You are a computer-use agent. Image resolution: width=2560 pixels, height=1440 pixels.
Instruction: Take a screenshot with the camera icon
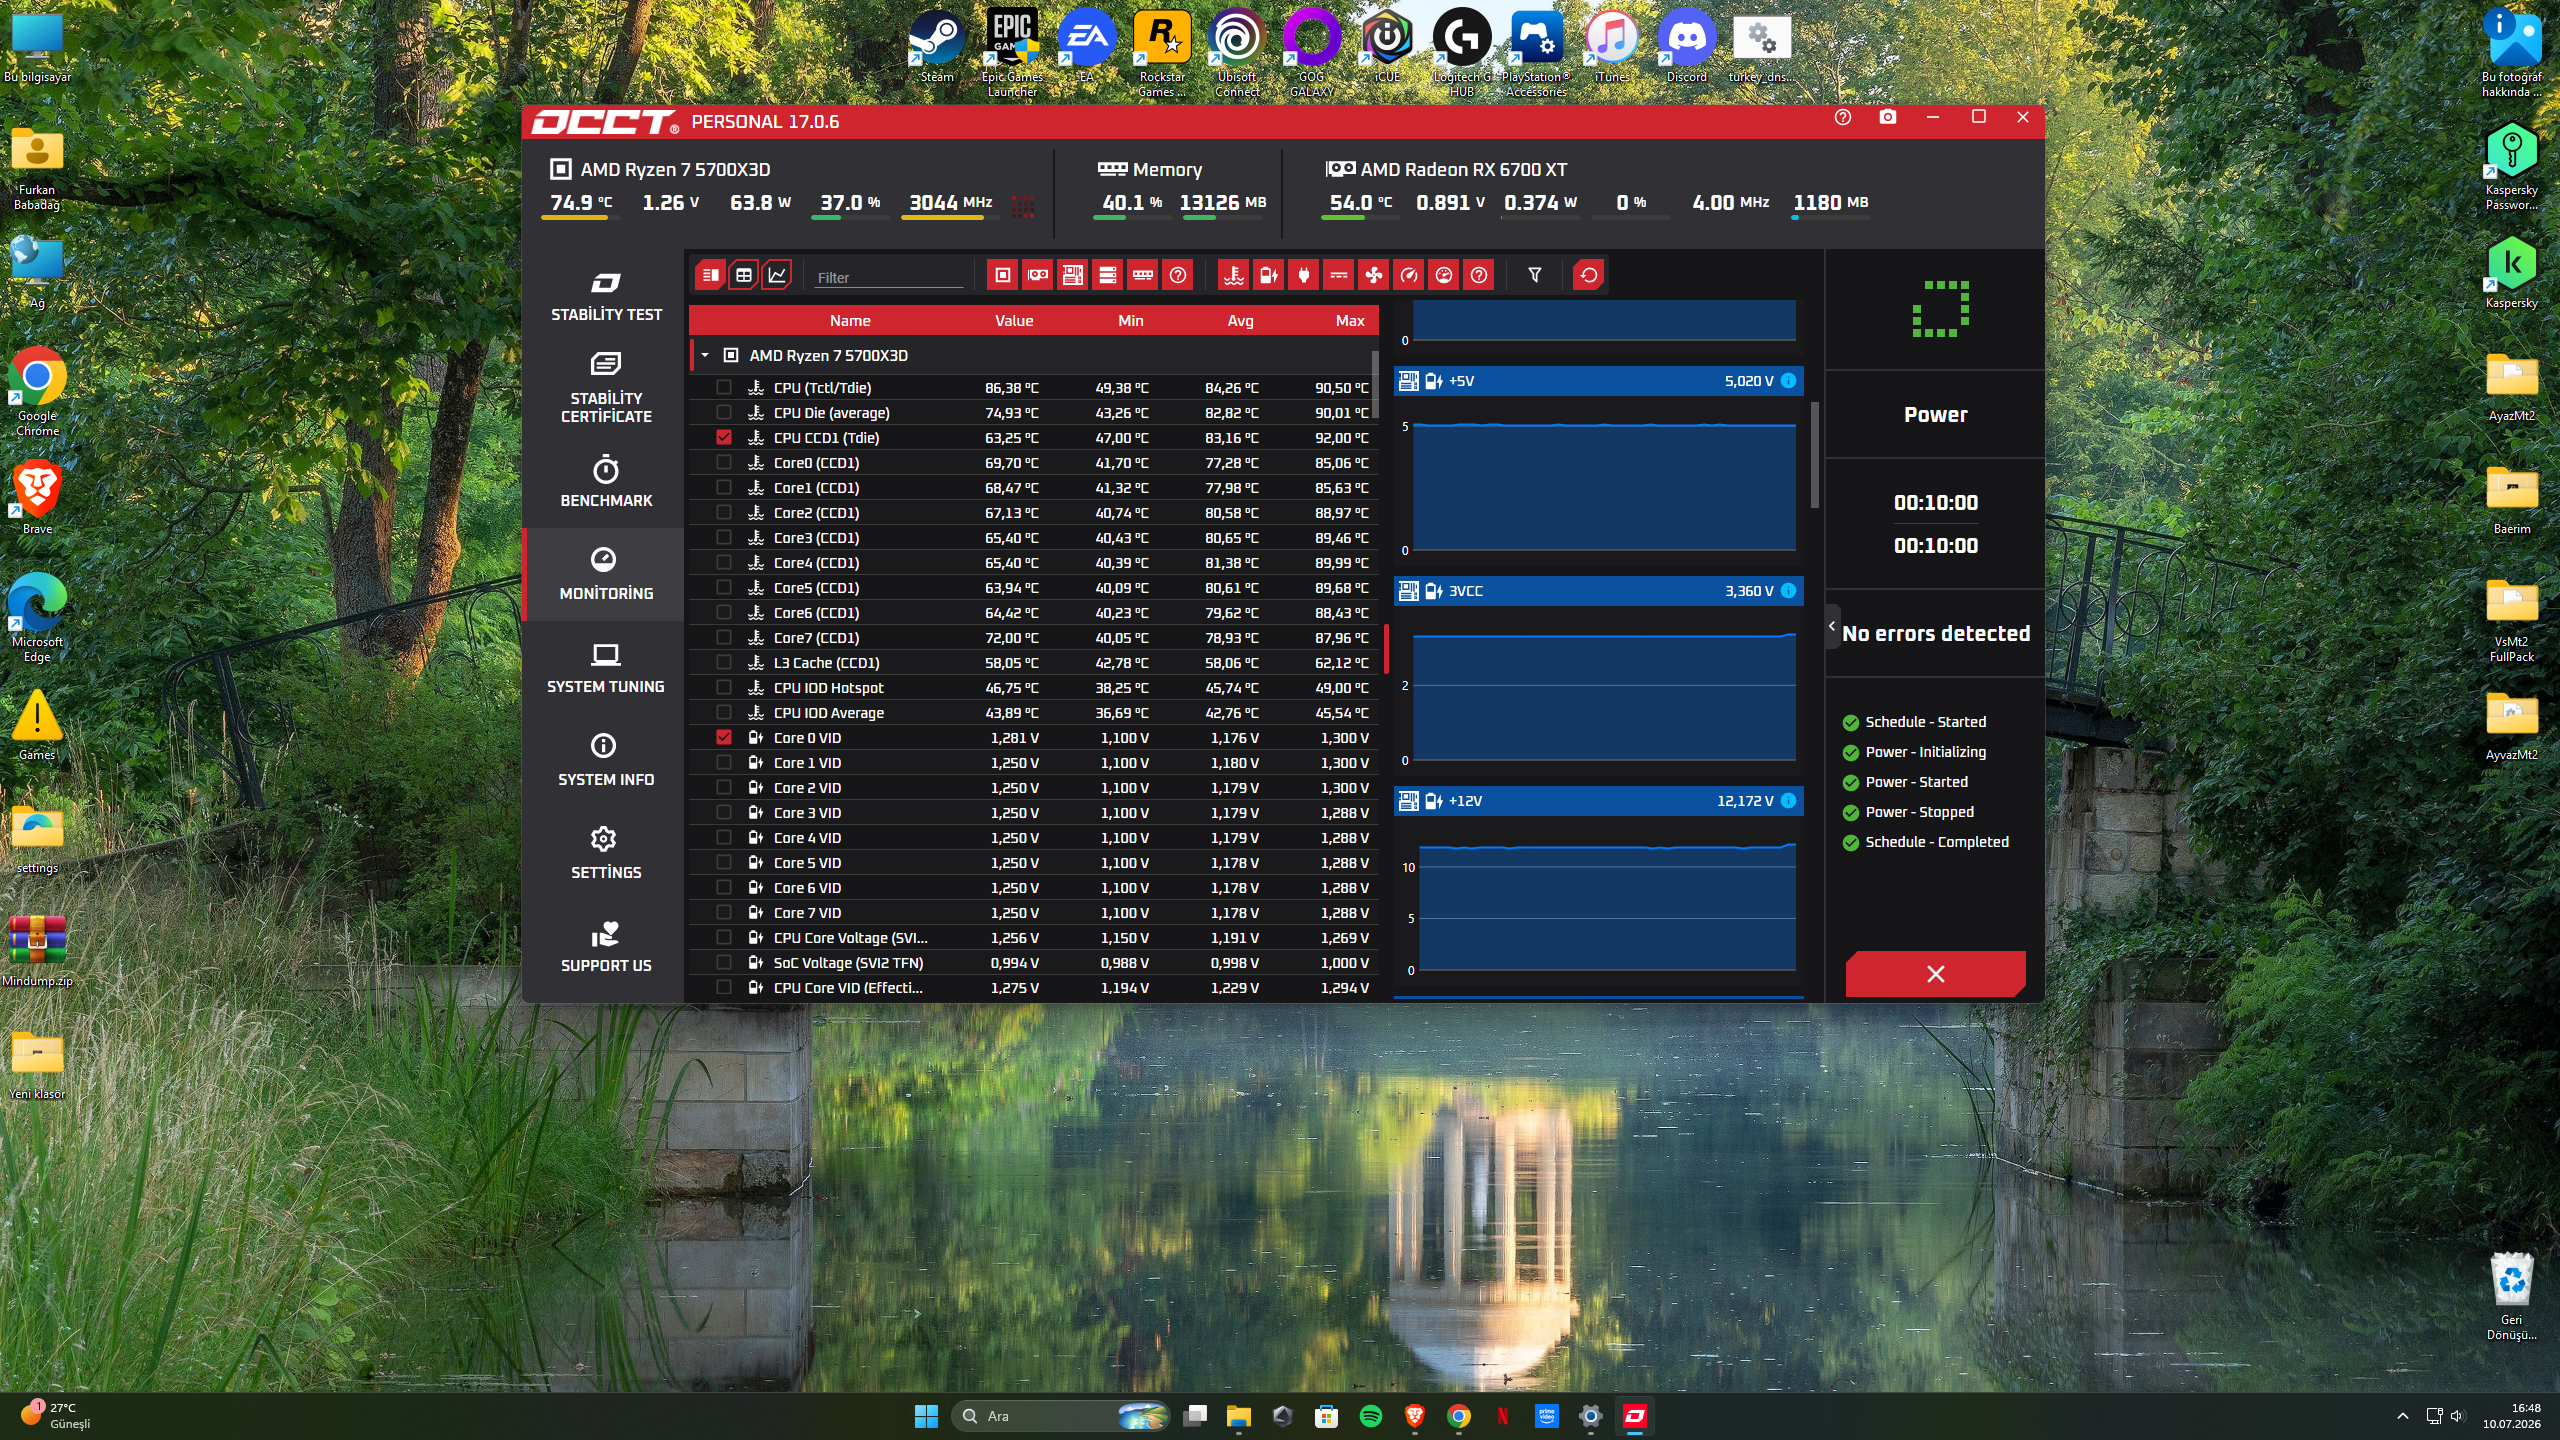coord(1888,118)
